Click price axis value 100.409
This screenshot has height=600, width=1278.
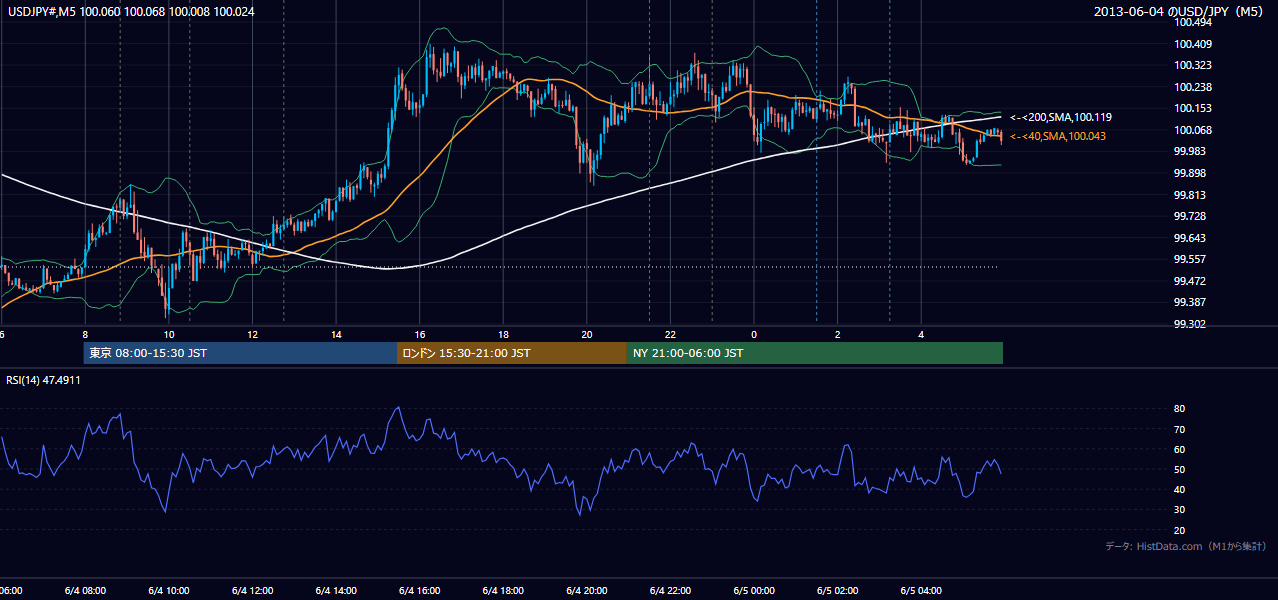[x=1192, y=44]
